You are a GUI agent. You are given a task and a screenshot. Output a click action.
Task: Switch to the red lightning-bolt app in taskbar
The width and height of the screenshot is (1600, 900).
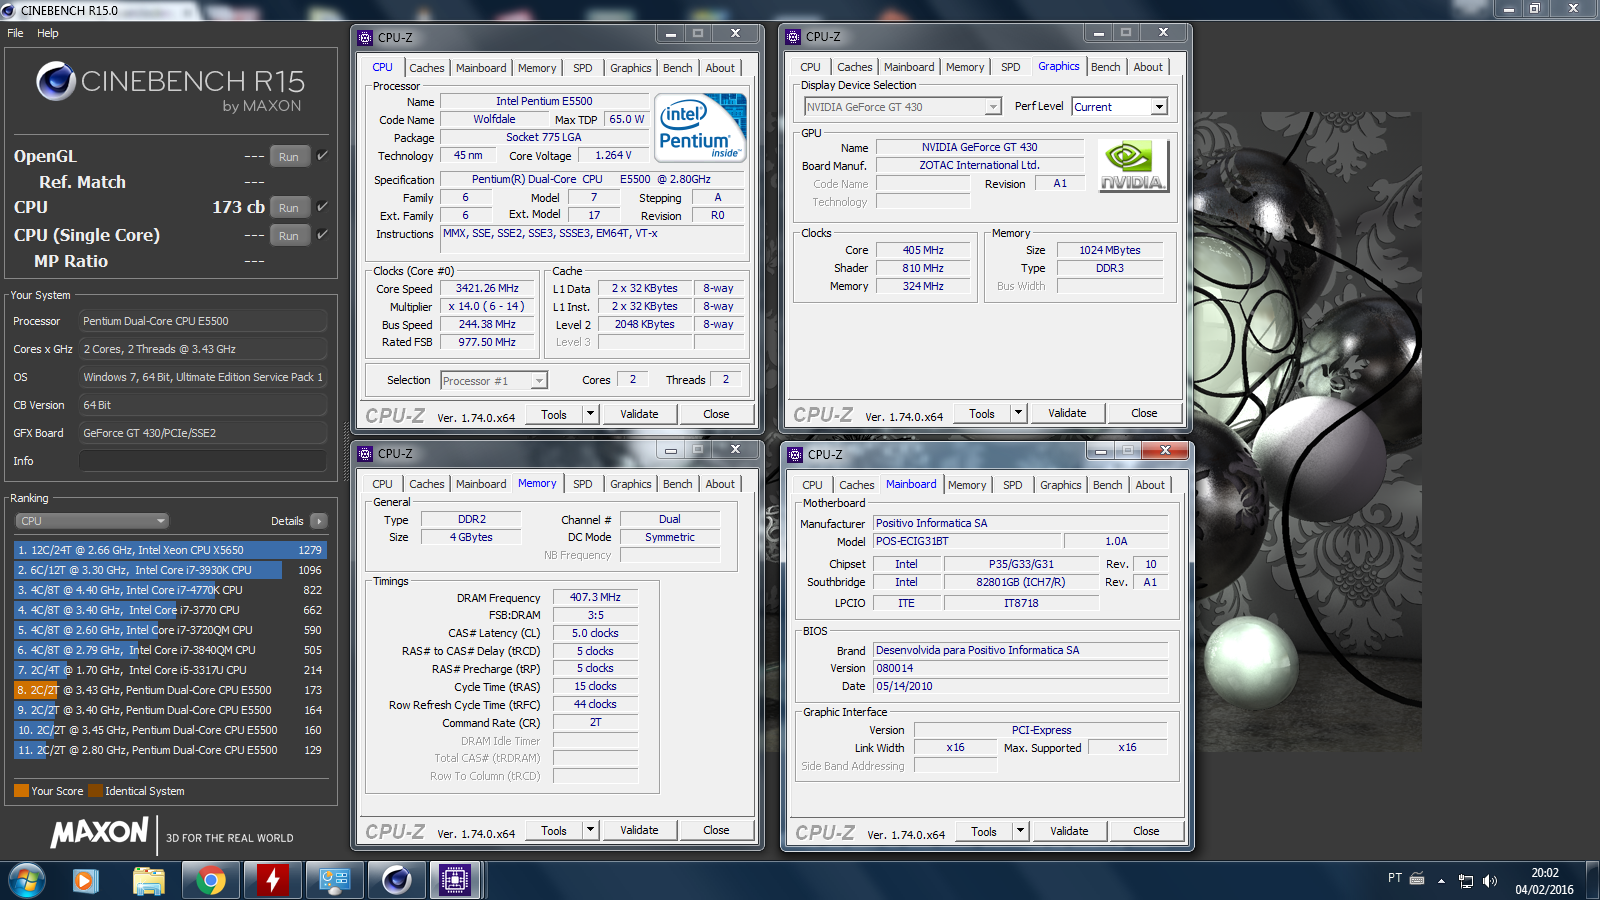(x=272, y=881)
